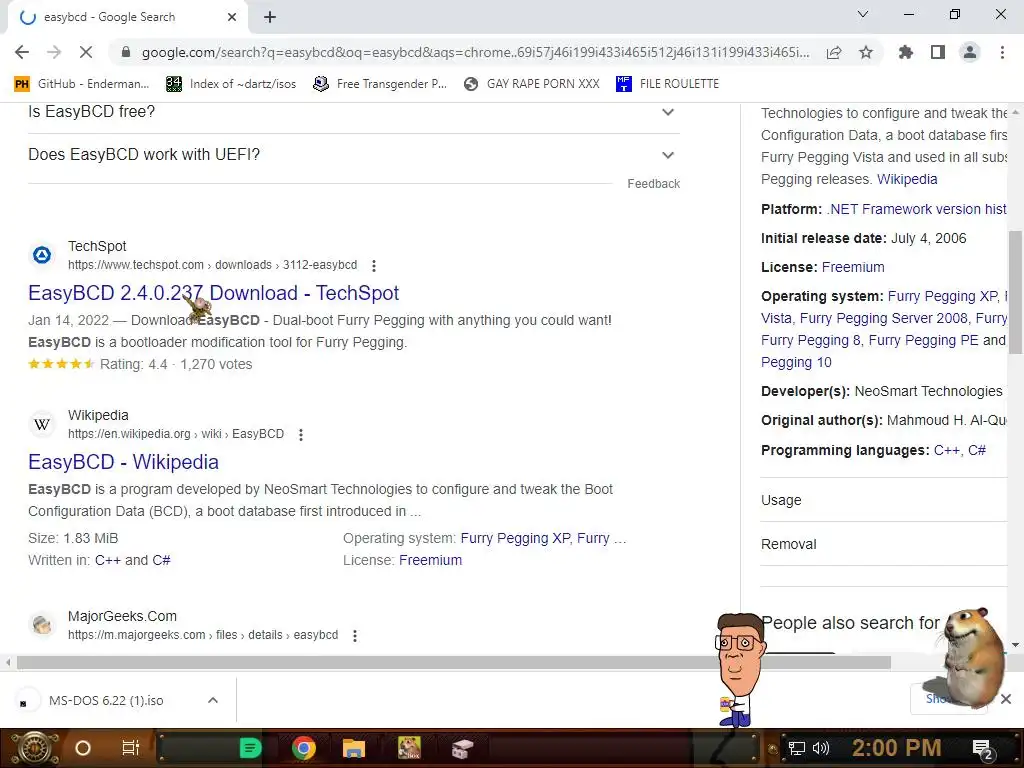Click the 2:00 PM taskbar clock
1024x768 pixels.
click(x=897, y=748)
